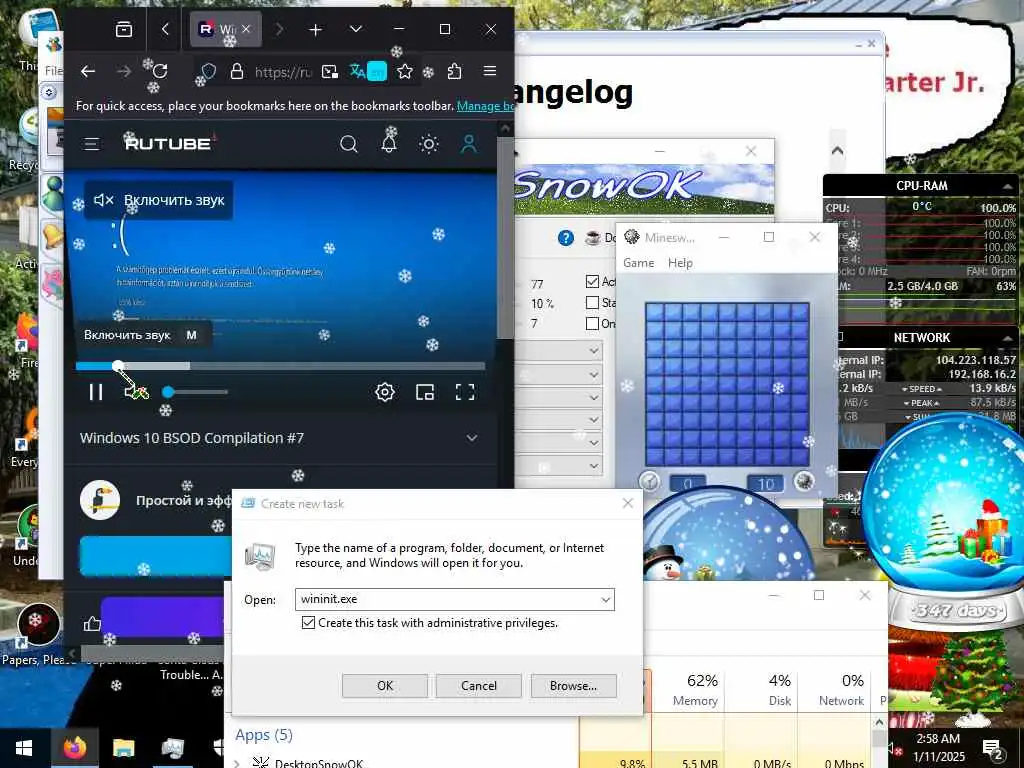The width and height of the screenshot is (1024, 768).
Task: Open the third SnowOK dropdown
Action: [x=558, y=397]
